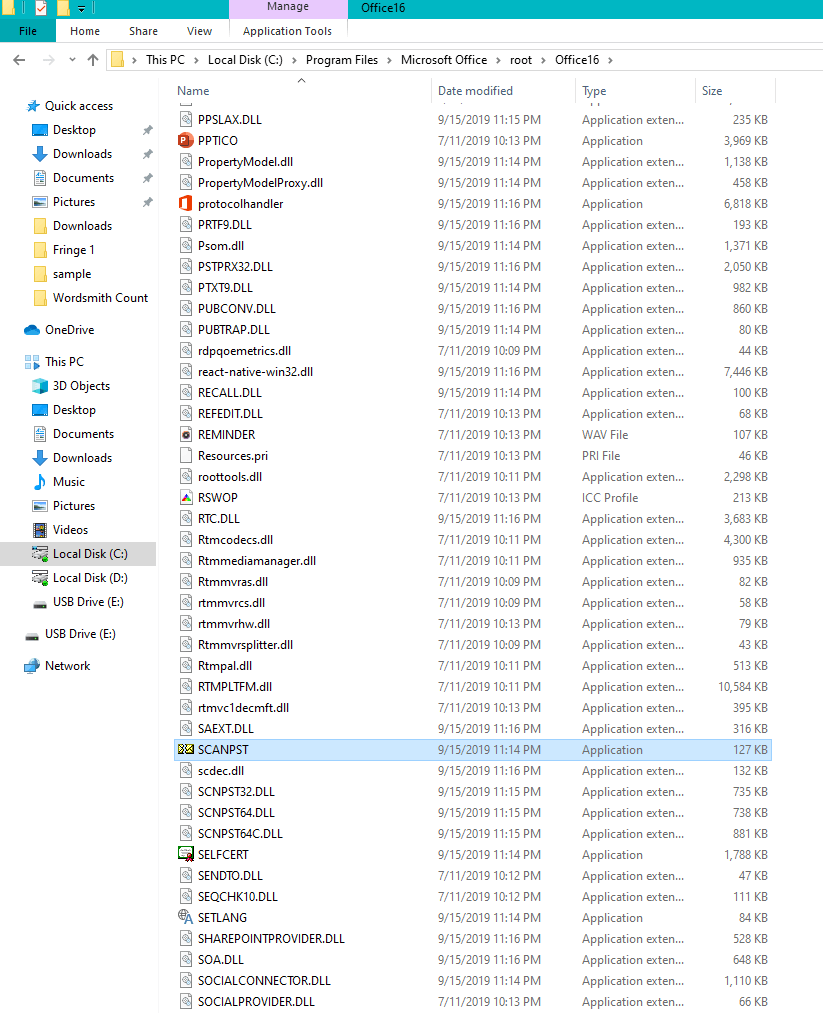
Task: Click the SETLANG language icon
Action: click(x=186, y=917)
